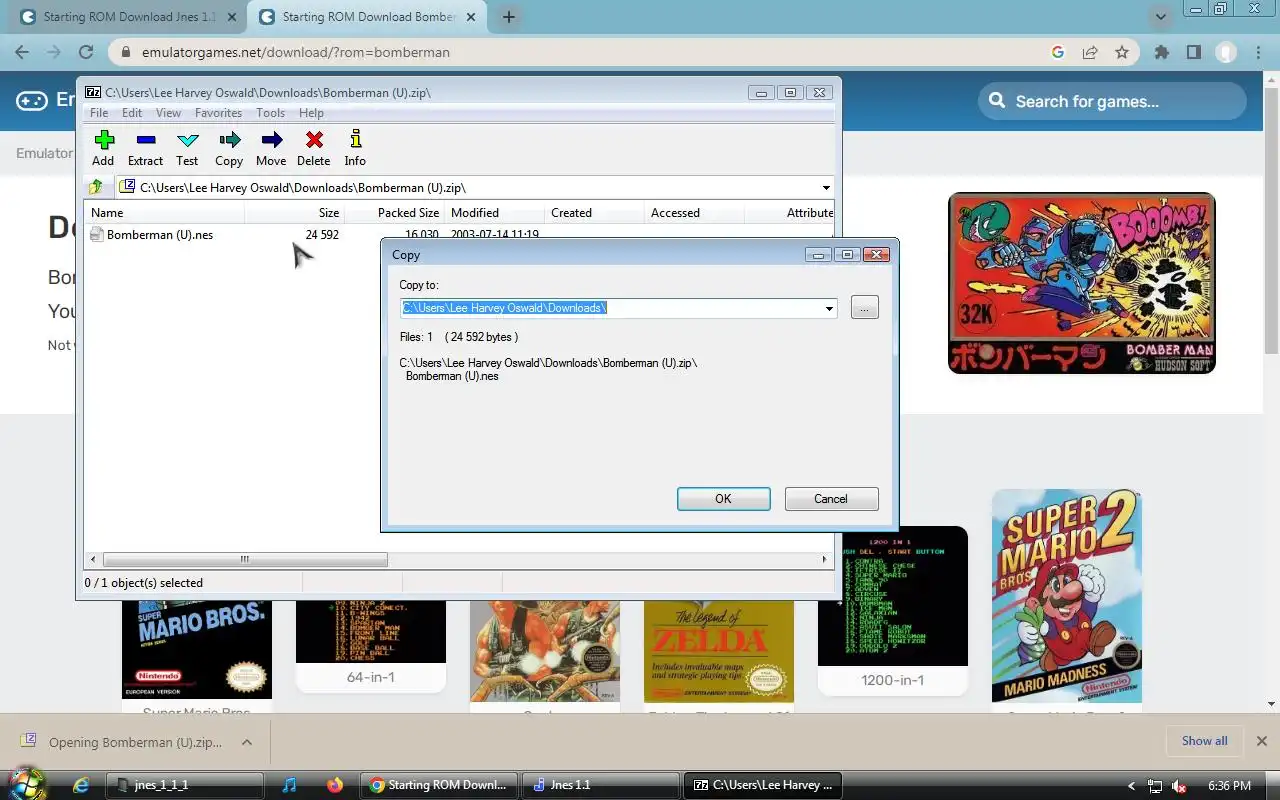Confirm the copy with the OK button
Viewport: 1280px width, 800px height.
click(x=723, y=499)
